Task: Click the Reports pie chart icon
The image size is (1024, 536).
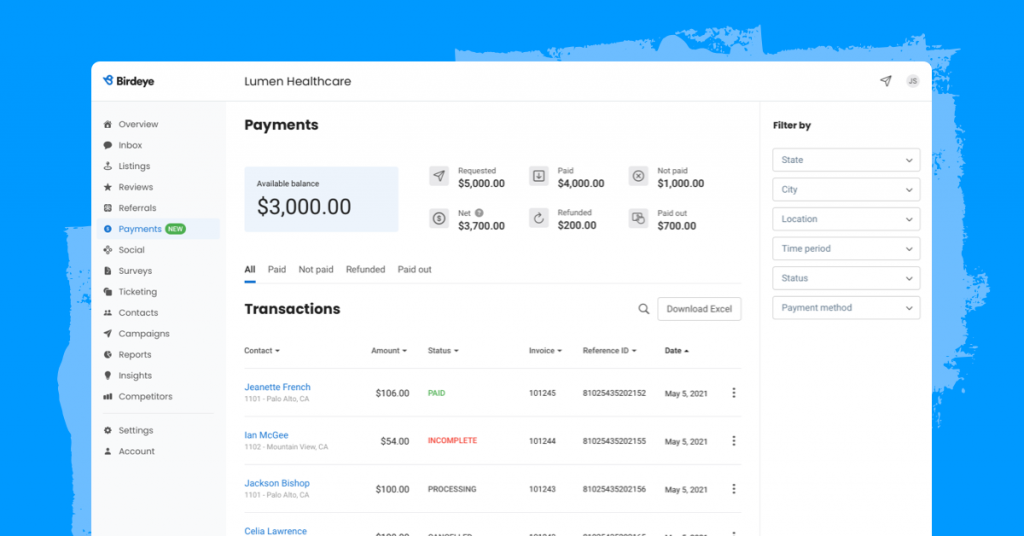Action: tap(108, 355)
